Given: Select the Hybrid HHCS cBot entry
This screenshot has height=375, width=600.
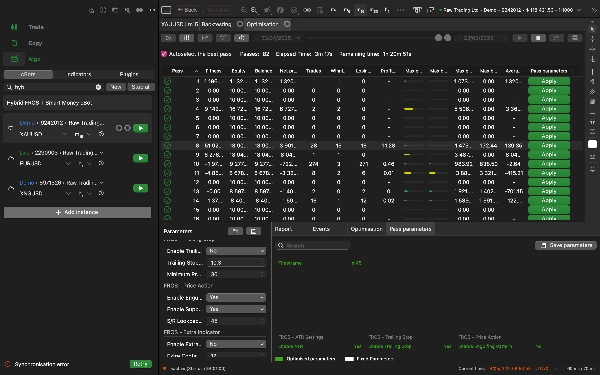Looking at the screenshot, I should coord(78,103).
